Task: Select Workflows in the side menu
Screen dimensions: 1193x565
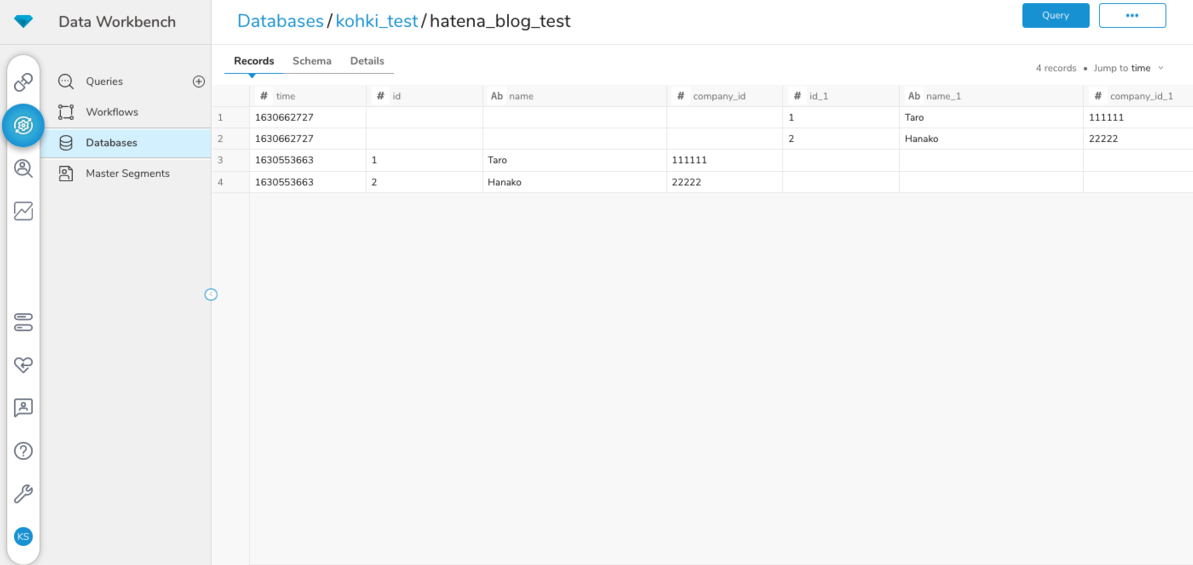Action: coord(112,112)
